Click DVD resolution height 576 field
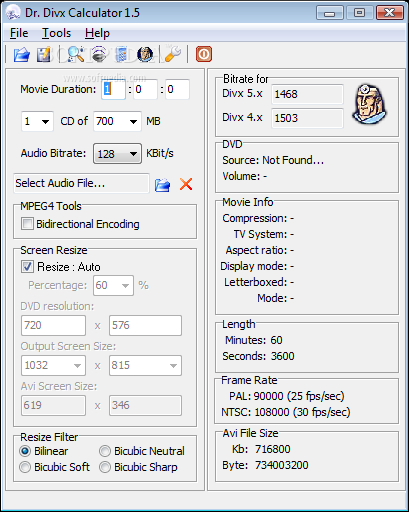 pos(145,325)
